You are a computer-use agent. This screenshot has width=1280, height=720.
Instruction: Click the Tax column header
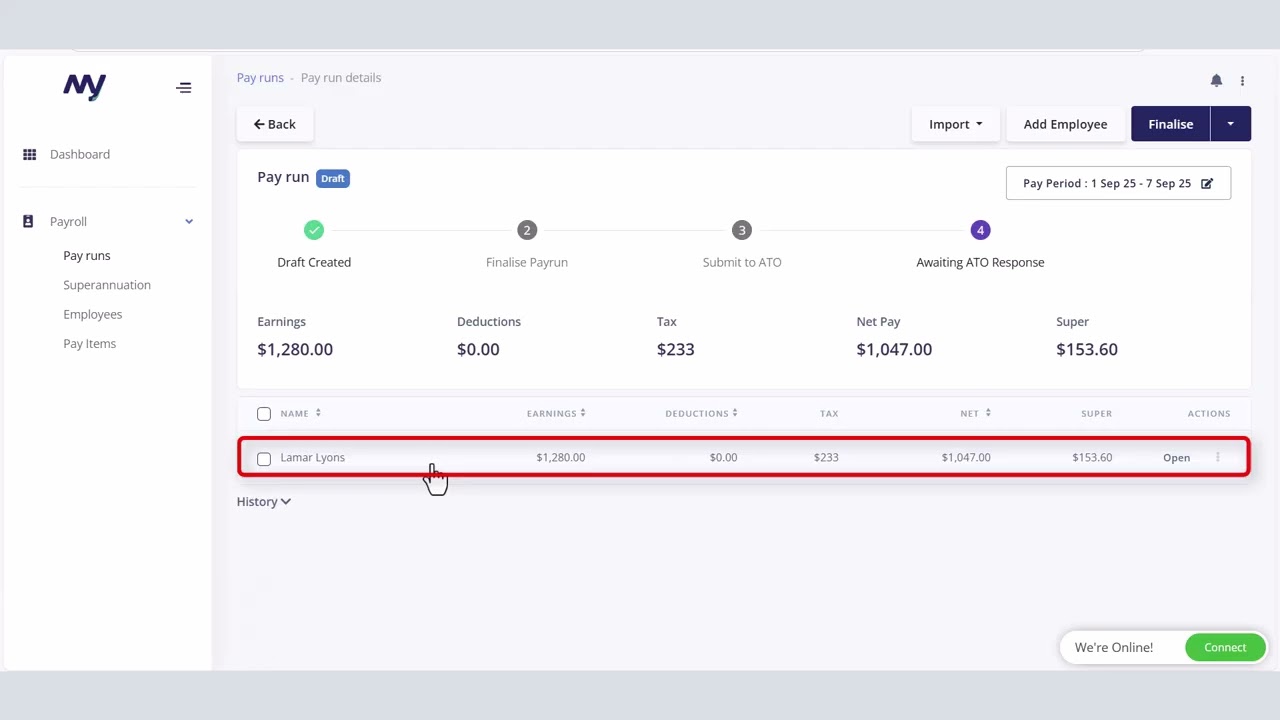click(x=829, y=413)
